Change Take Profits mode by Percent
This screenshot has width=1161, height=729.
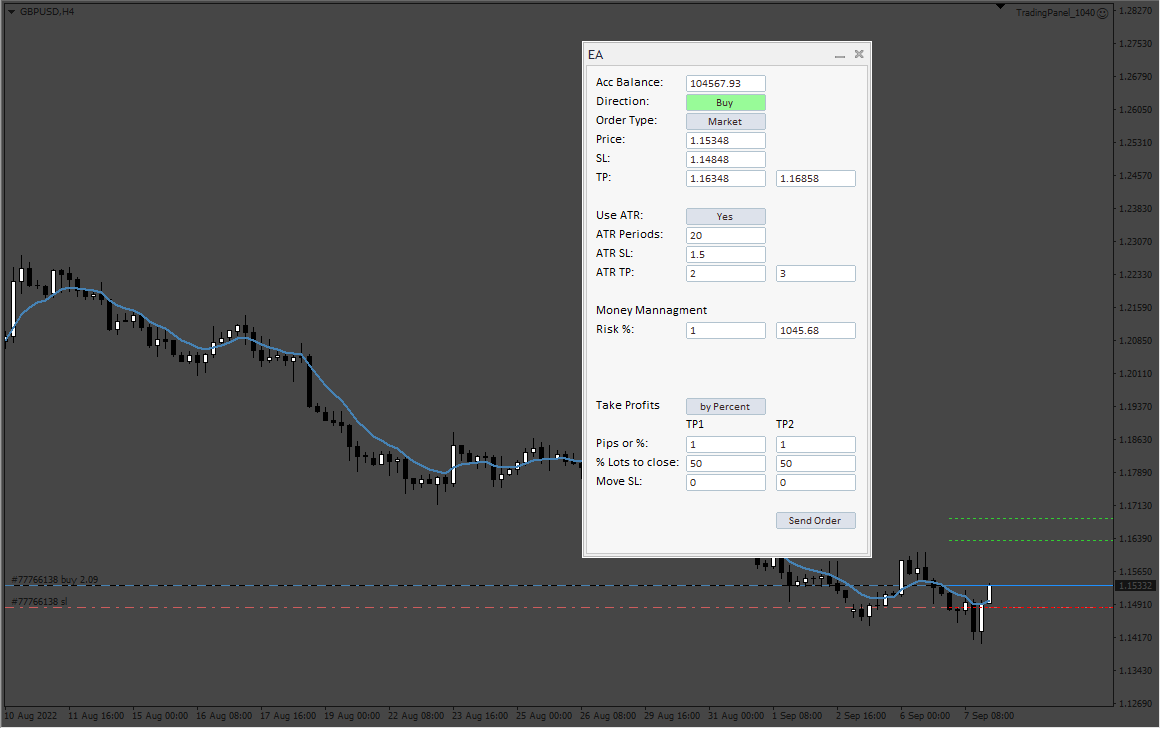click(x=726, y=407)
